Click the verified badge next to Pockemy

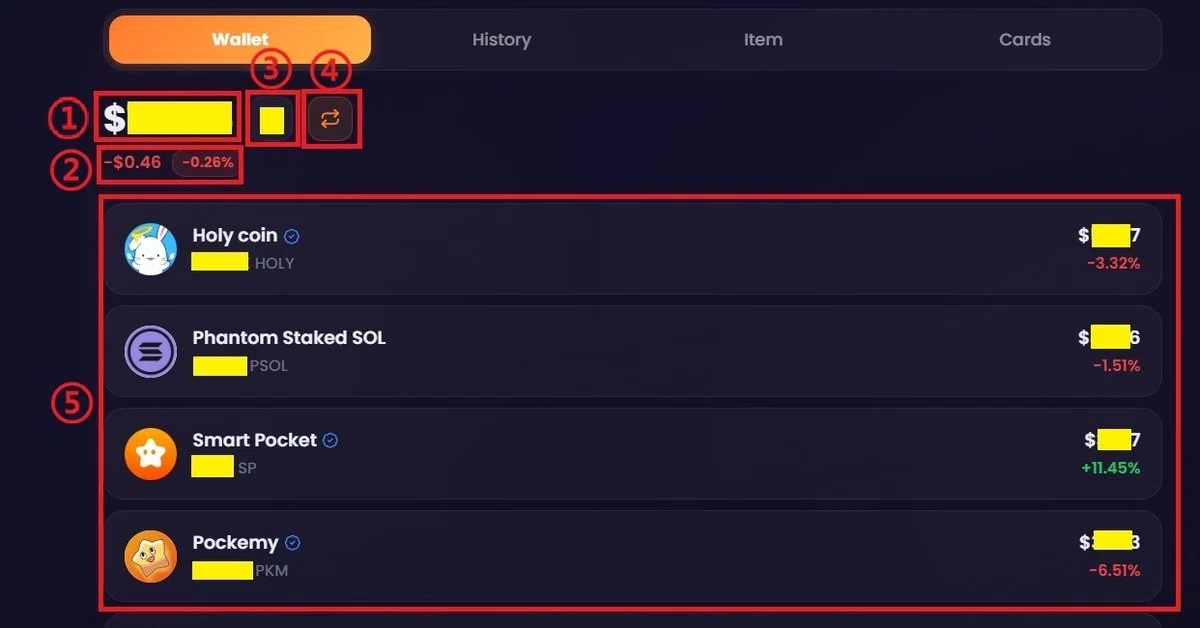click(293, 543)
